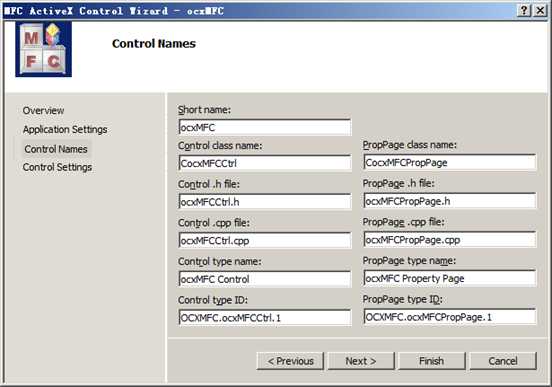552x387 pixels.
Task: Edit the Control class name field
Action: pyautogui.click(x=265, y=163)
